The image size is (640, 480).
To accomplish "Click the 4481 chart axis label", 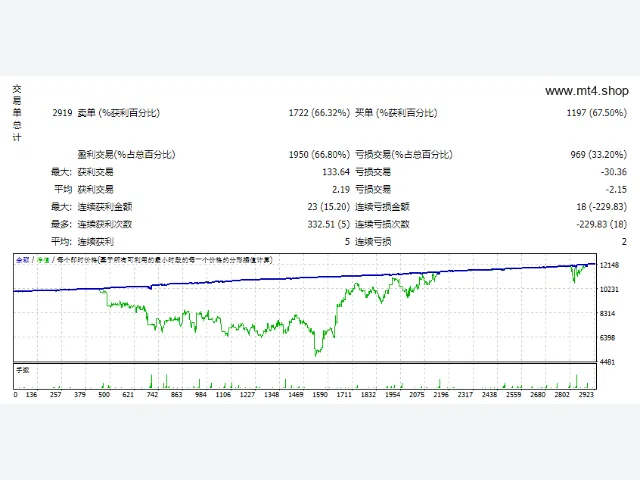I will coord(608,362).
